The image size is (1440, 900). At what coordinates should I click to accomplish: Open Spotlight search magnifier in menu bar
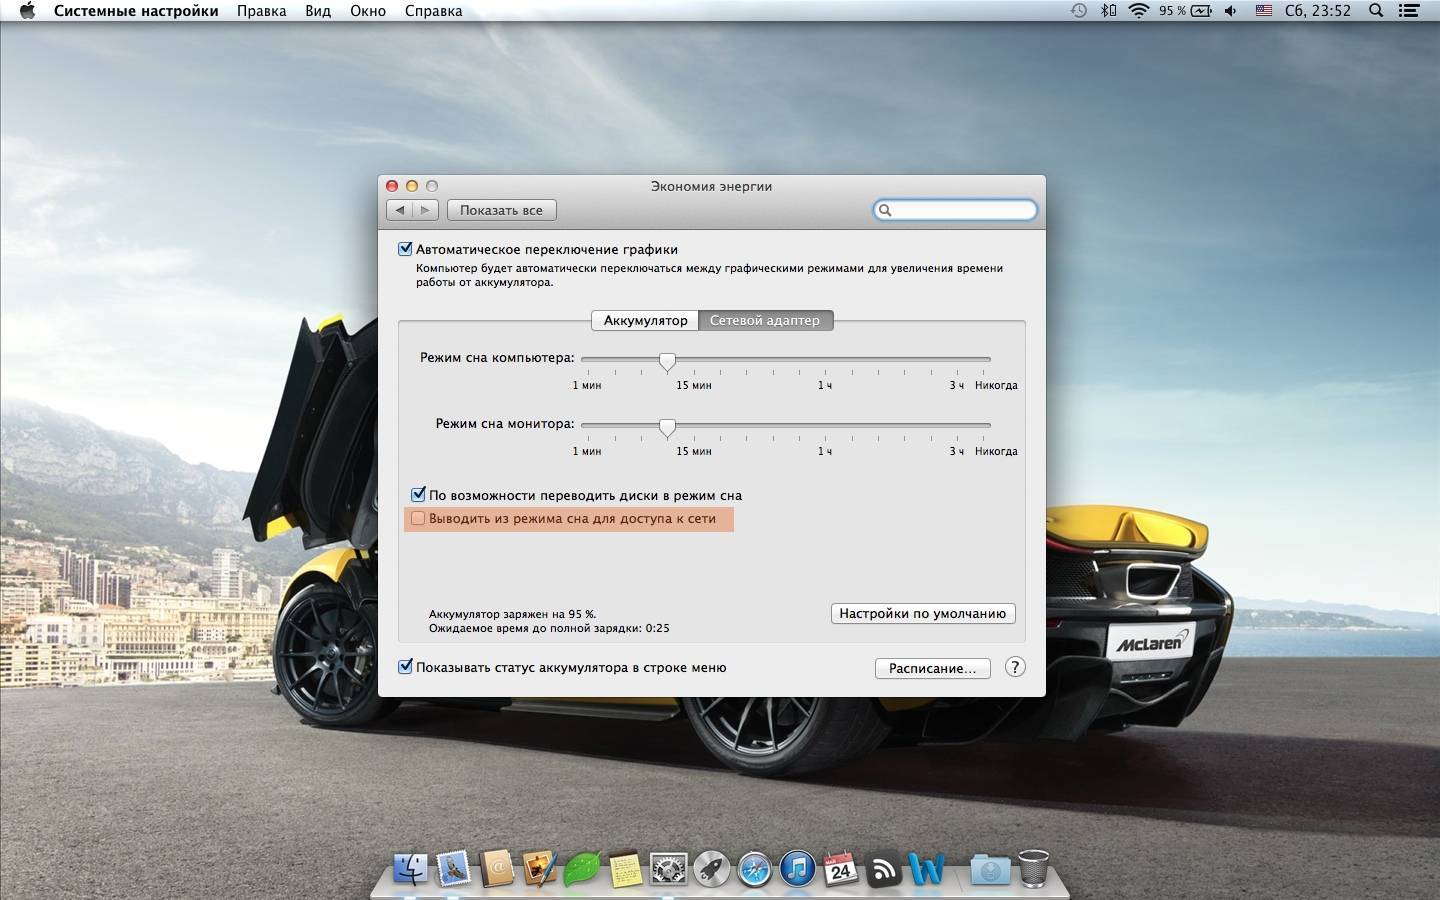tap(1376, 11)
